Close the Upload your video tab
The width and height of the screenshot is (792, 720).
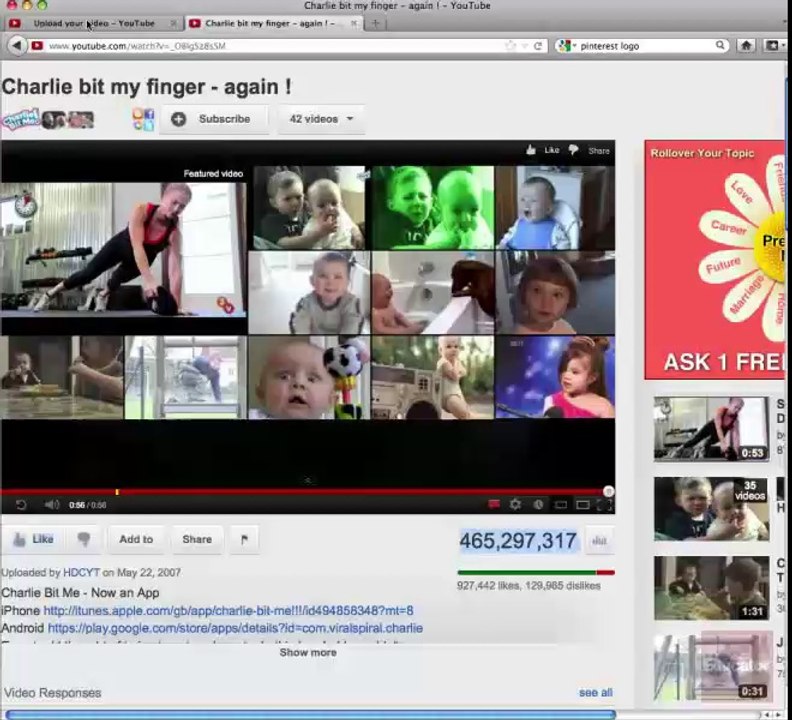(174, 23)
